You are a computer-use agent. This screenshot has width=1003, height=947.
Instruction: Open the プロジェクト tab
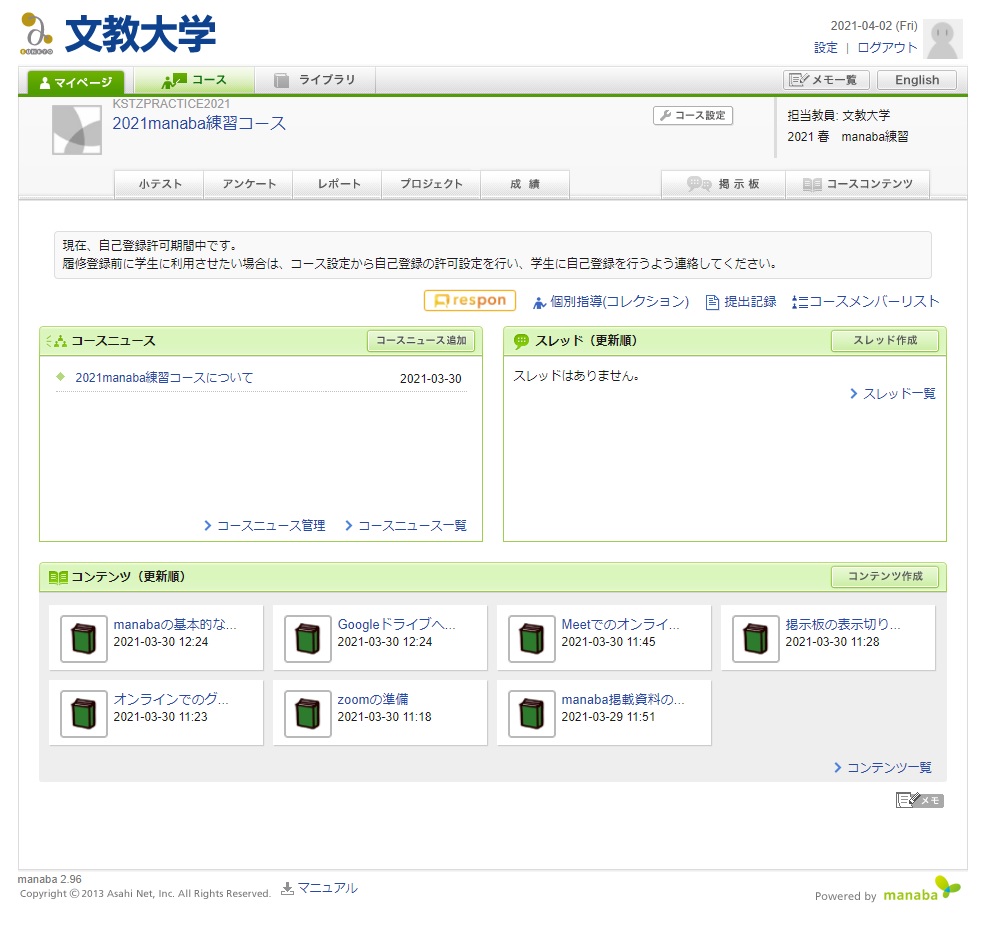point(431,184)
